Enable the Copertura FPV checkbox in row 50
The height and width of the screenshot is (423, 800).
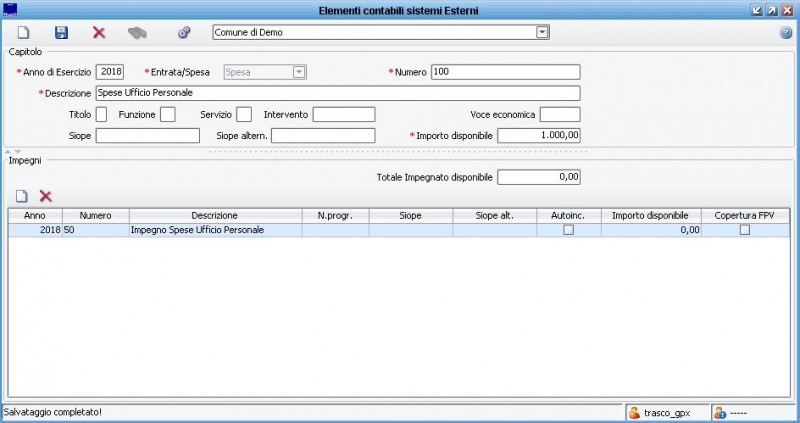[743, 230]
